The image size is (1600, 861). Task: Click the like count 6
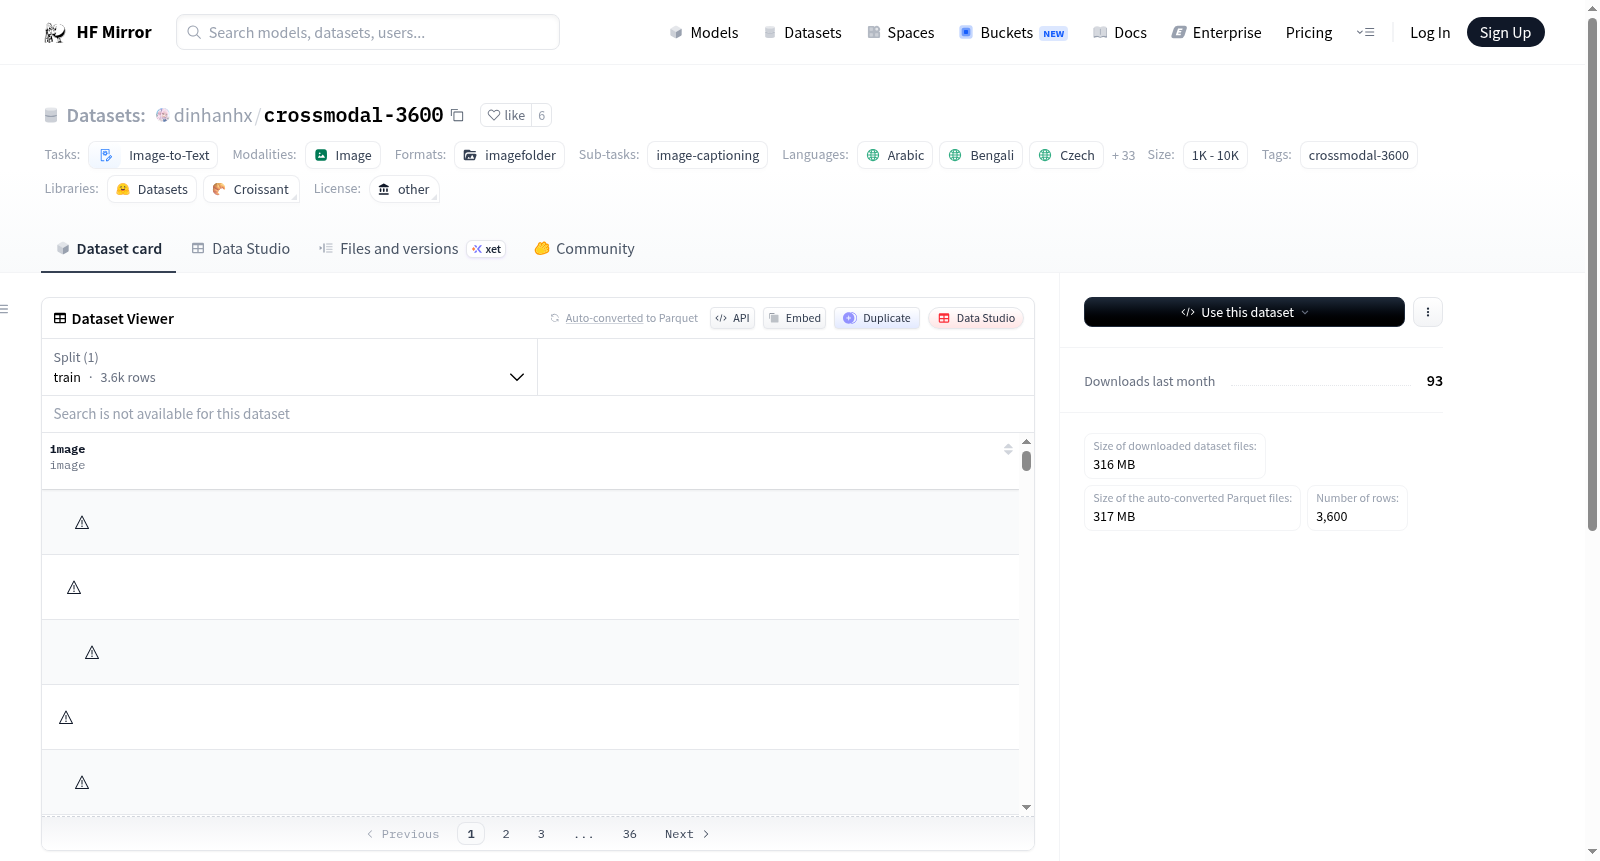(542, 115)
